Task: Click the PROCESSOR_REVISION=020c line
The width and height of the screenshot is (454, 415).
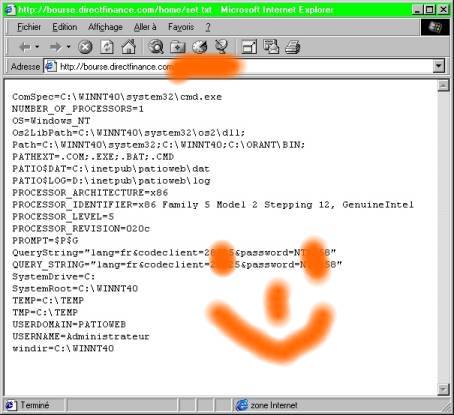Action: pyautogui.click(x=81, y=228)
